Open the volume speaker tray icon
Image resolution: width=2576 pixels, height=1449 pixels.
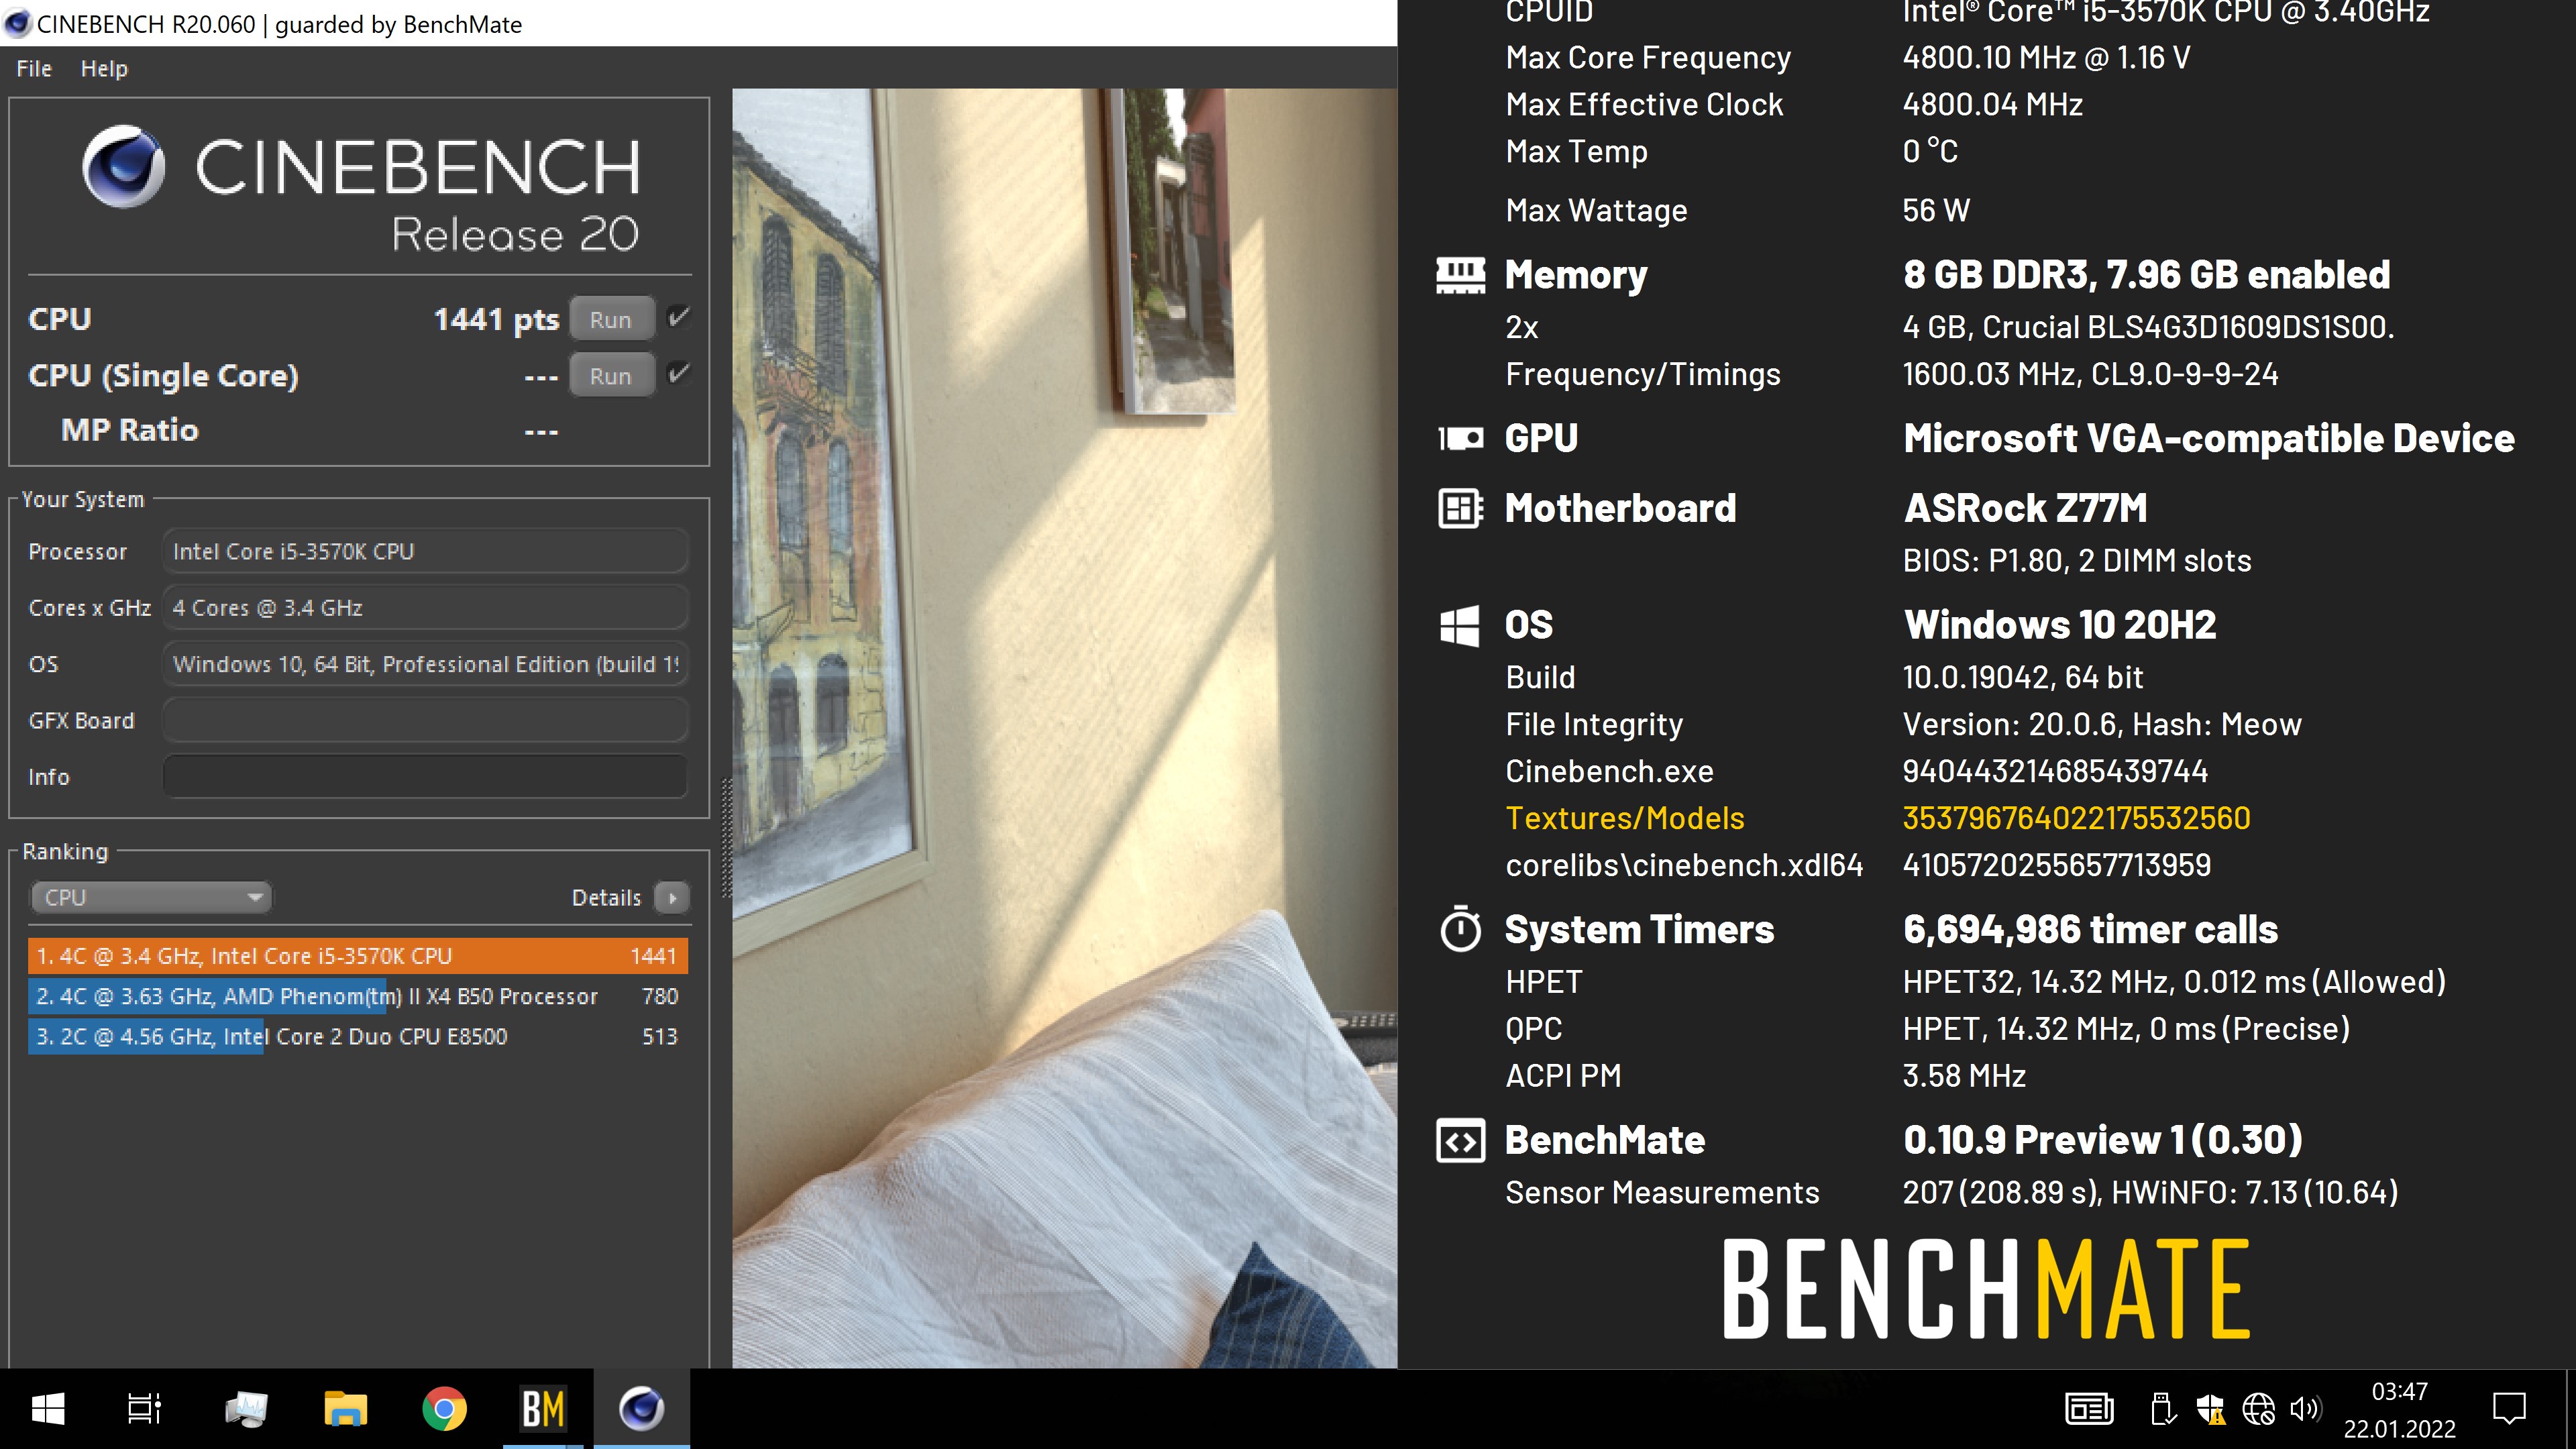2305,1409
